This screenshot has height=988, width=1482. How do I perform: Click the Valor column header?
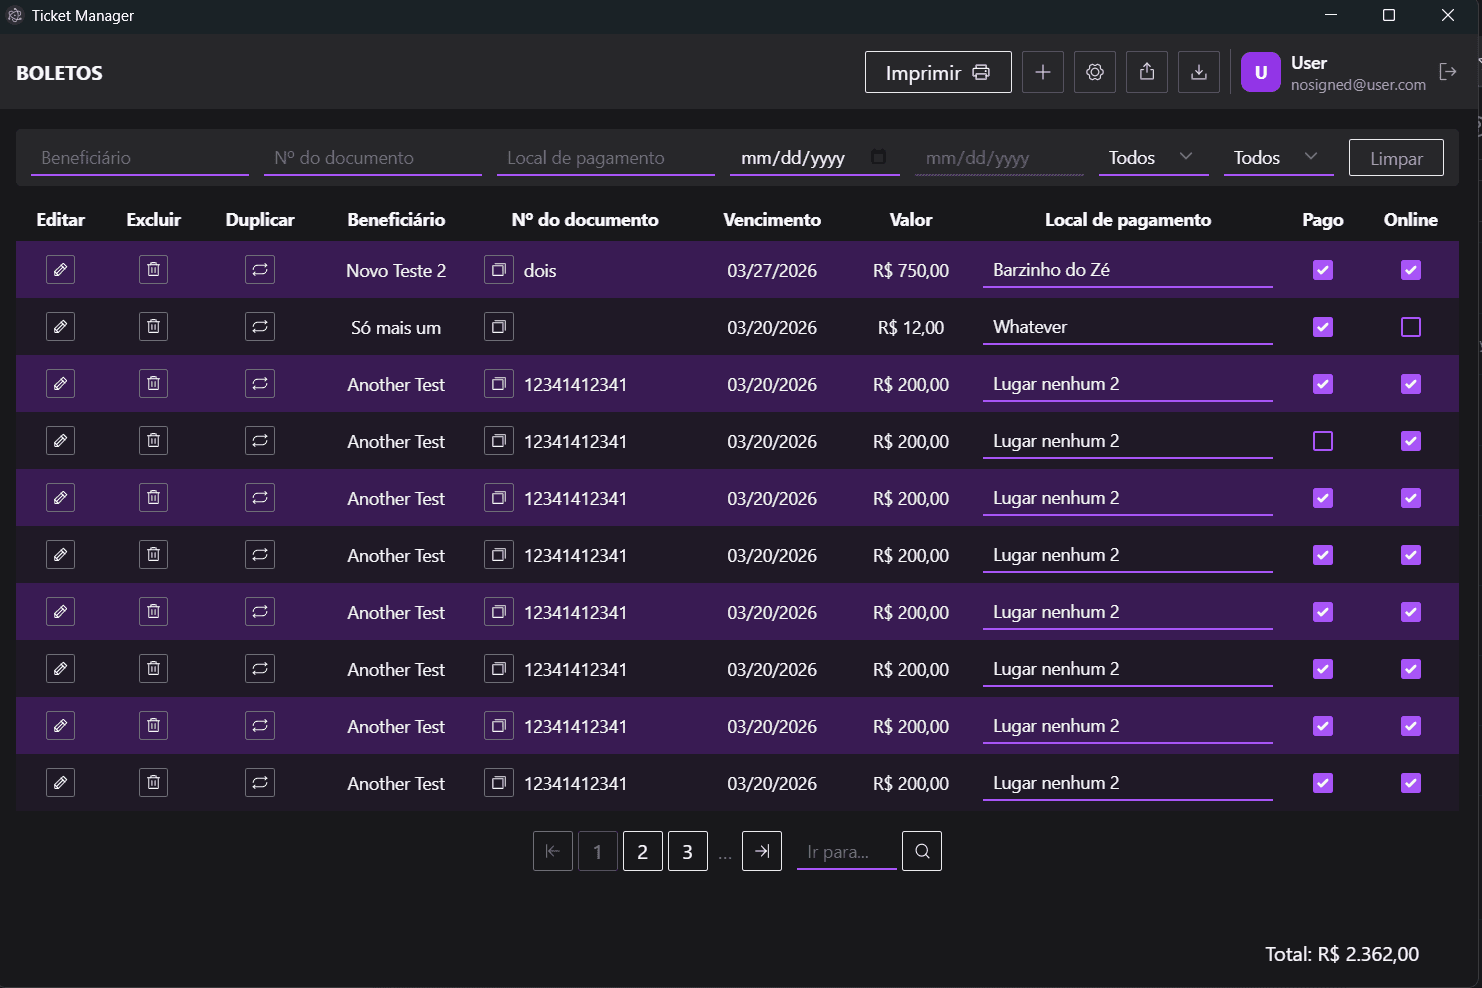tap(911, 220)
